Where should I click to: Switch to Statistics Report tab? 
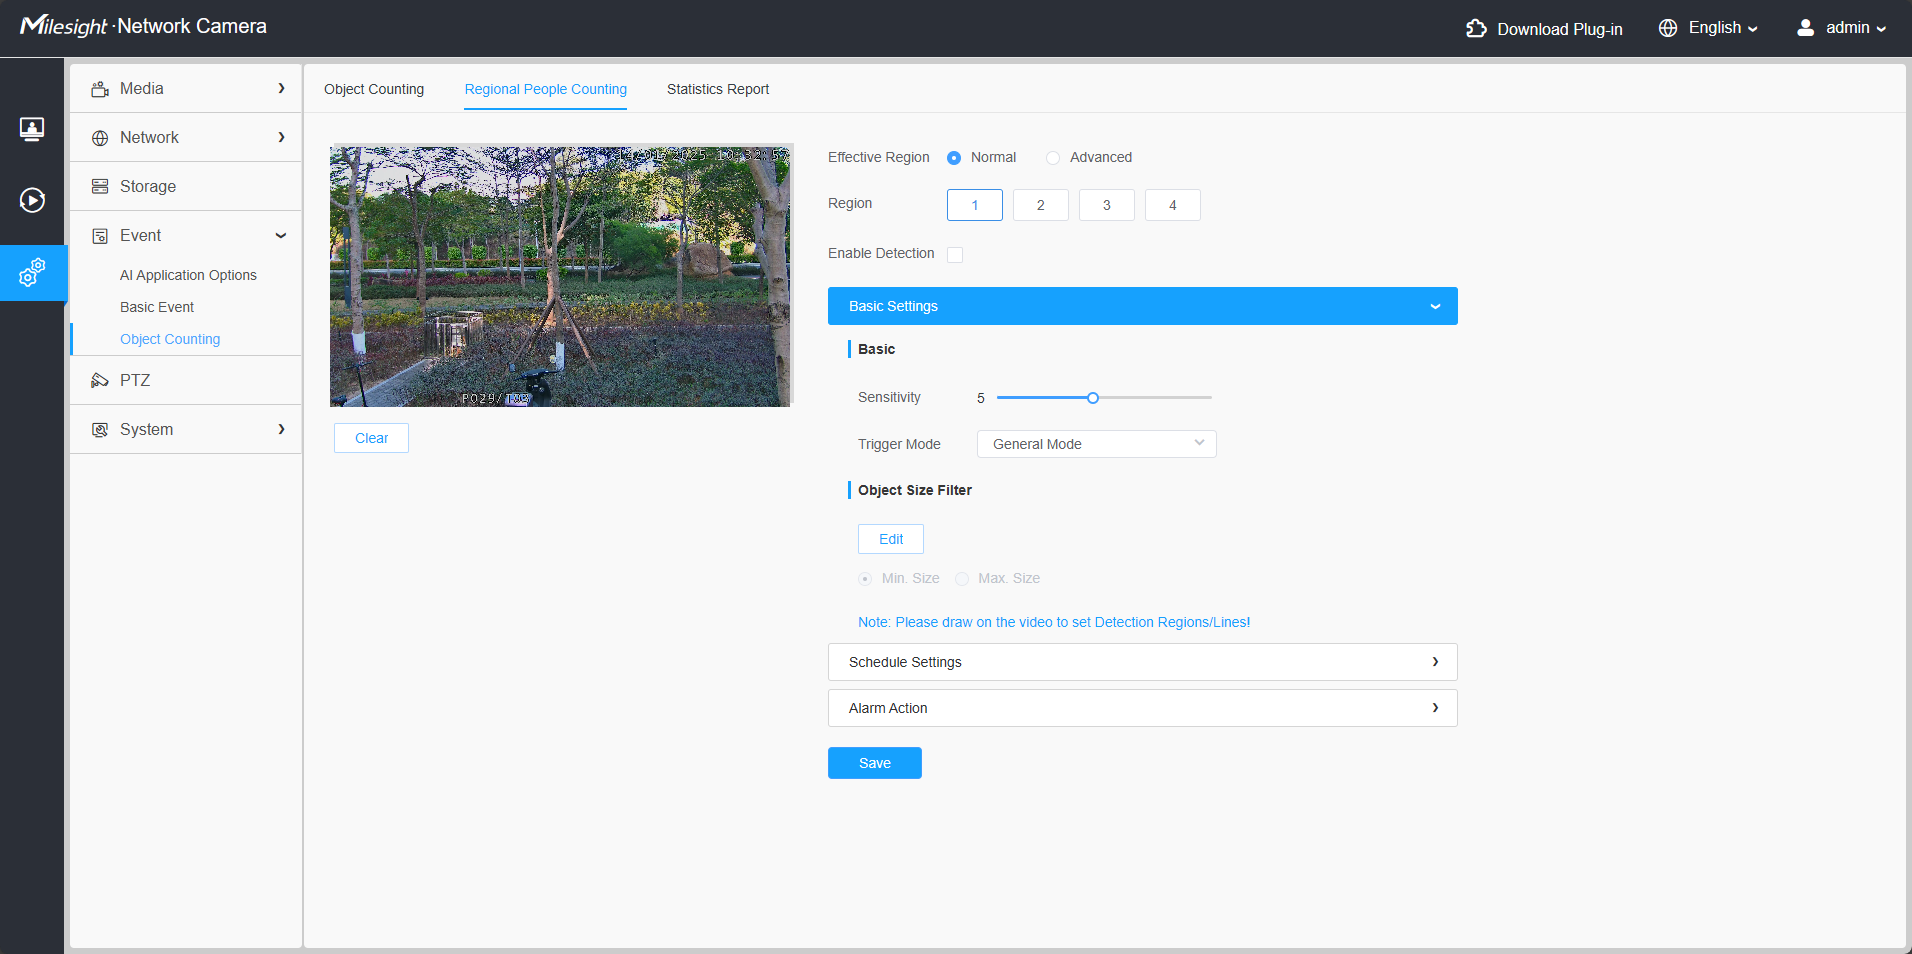point(718,89)
